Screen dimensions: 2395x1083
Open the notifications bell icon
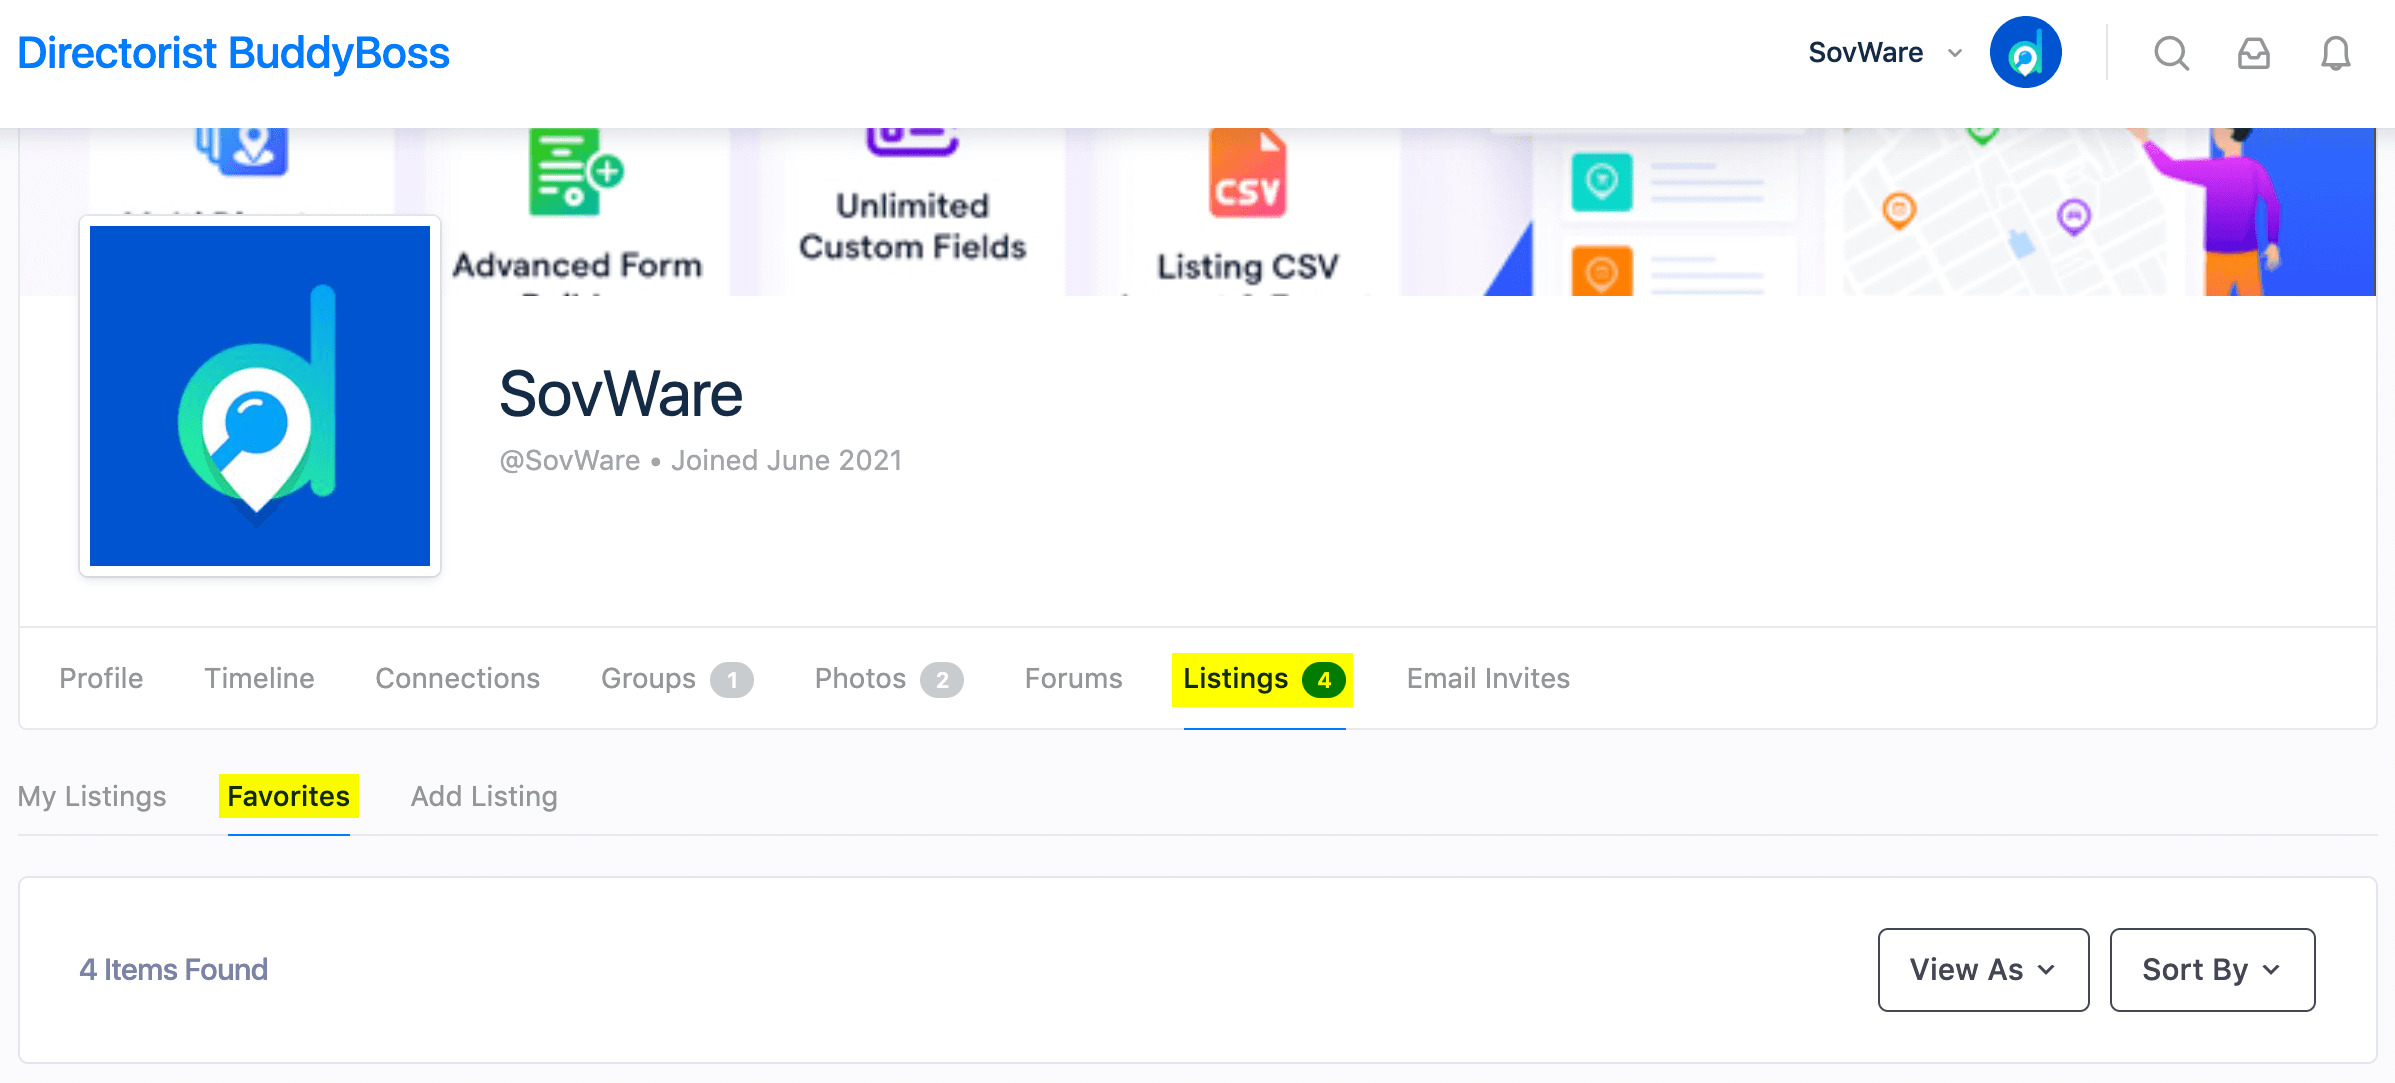point(2335,53)
